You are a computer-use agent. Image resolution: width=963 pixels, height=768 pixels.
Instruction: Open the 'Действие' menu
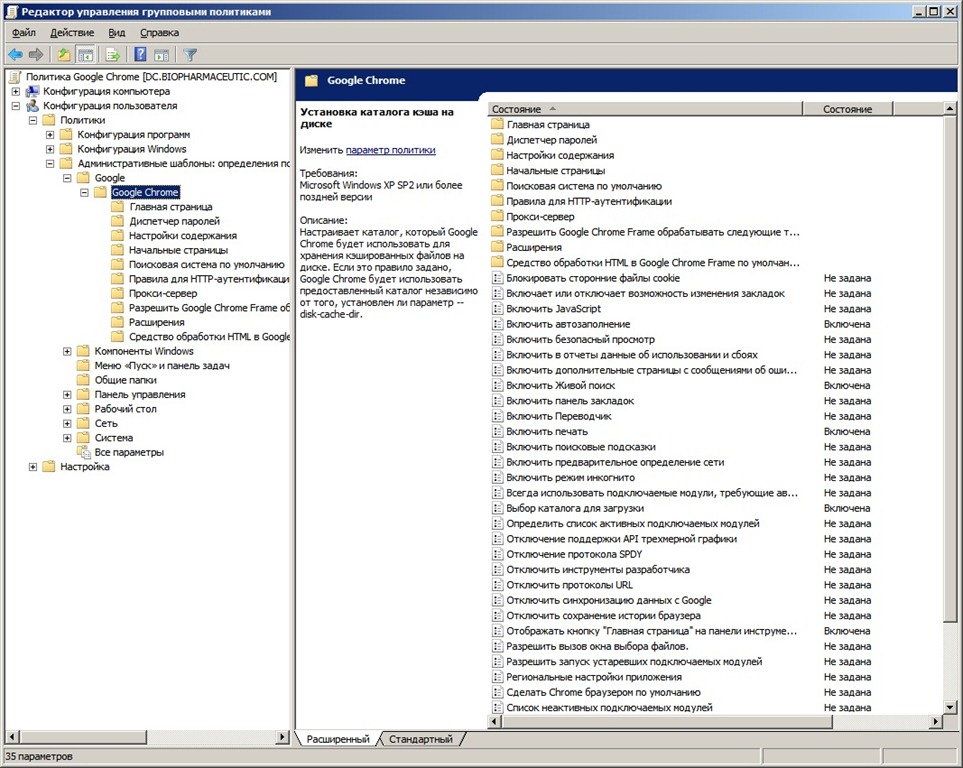(x=72, y=33)
